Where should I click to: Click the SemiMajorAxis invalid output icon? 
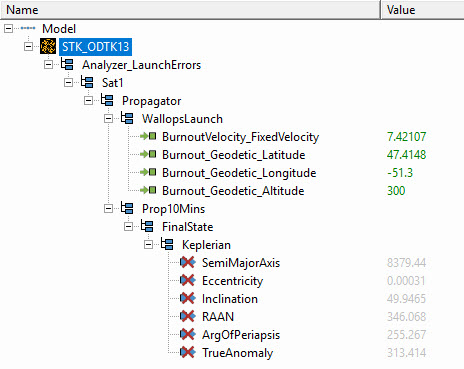point(188,262)
